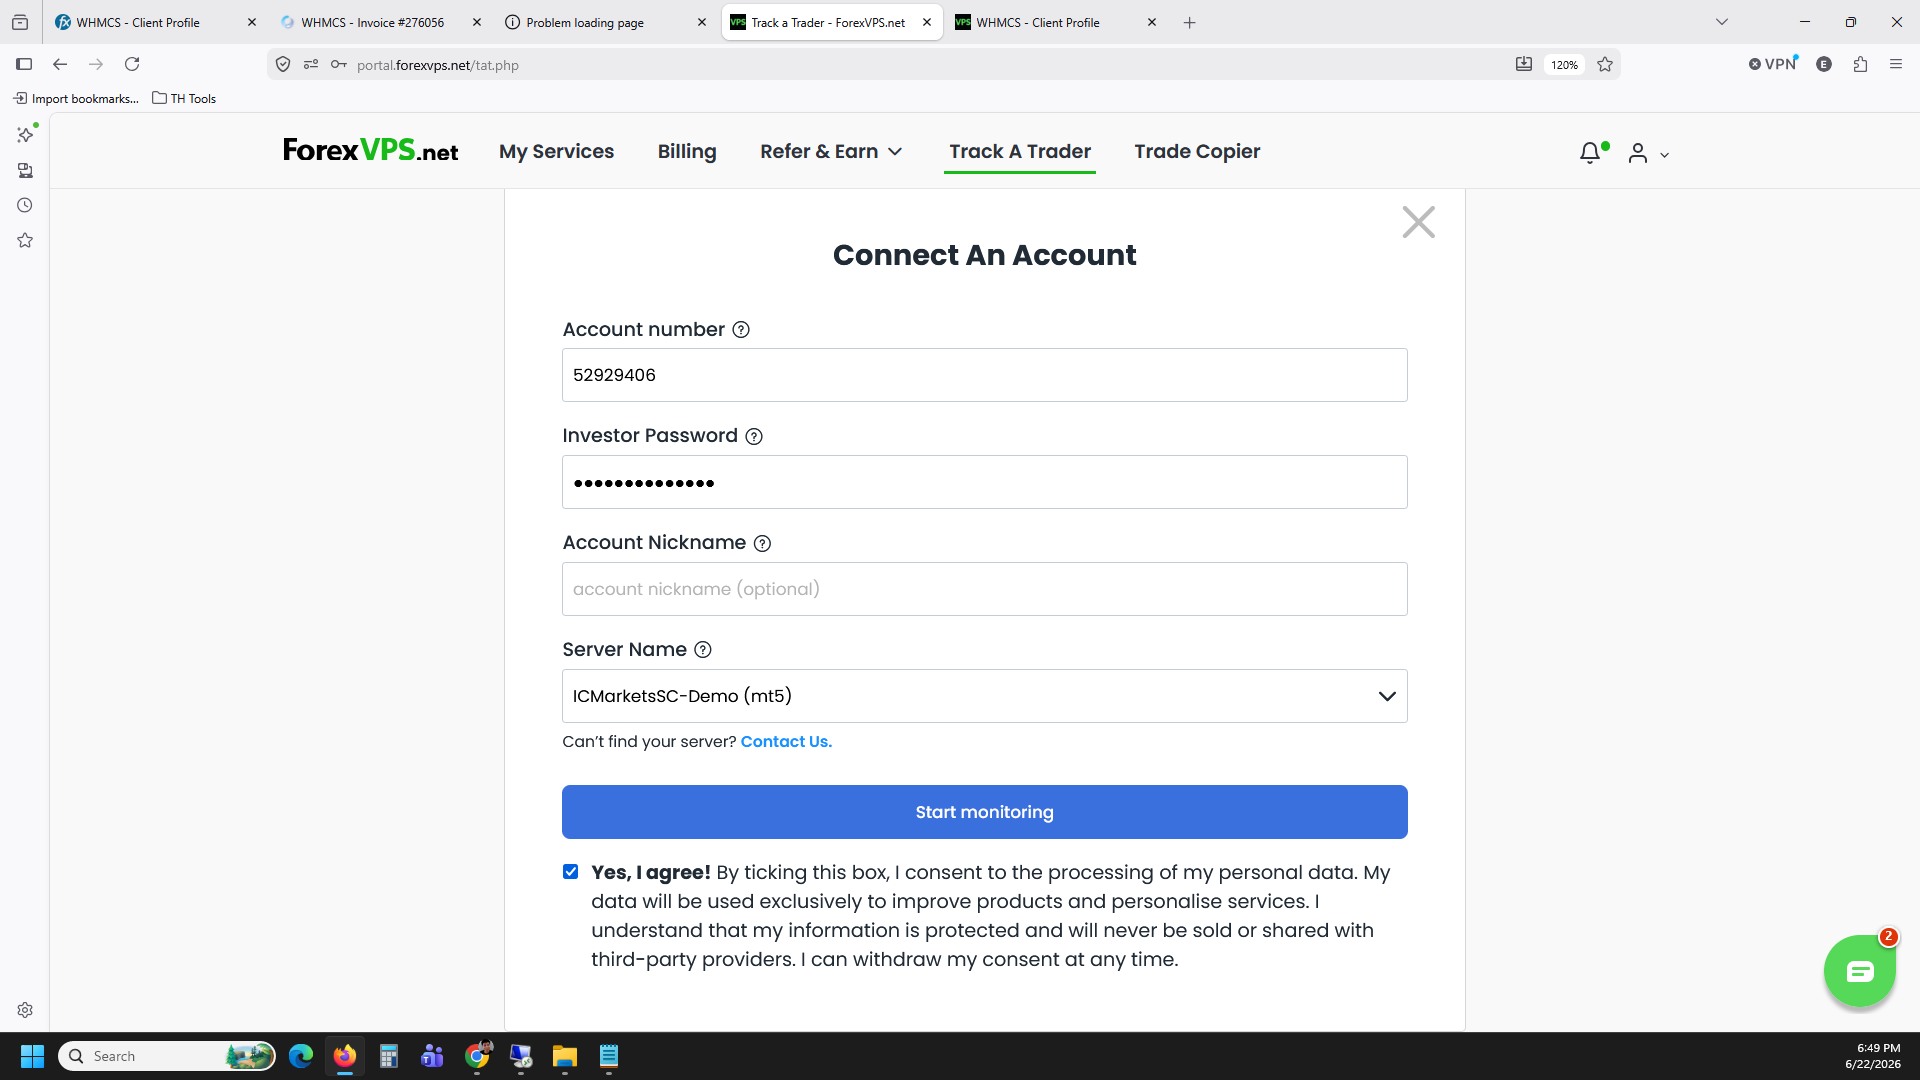Click the taskbar Search box
Viewport: 1920px width, 1080px height.
167,1056
